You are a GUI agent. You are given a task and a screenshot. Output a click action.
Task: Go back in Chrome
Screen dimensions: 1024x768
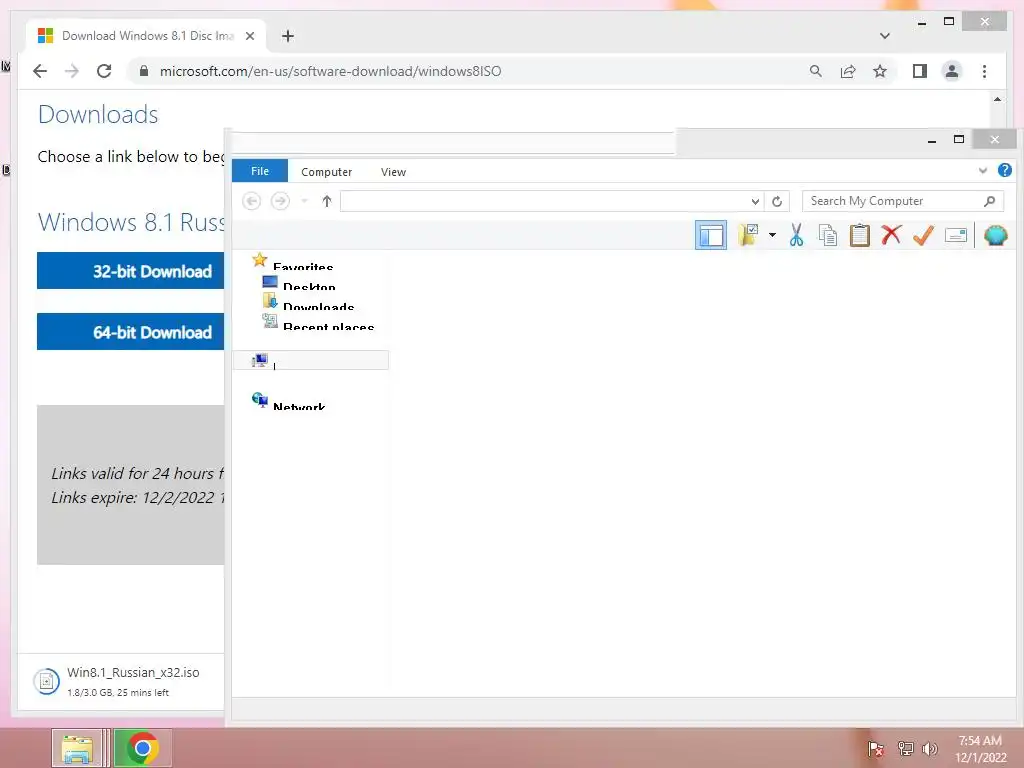tap(40, 71)
